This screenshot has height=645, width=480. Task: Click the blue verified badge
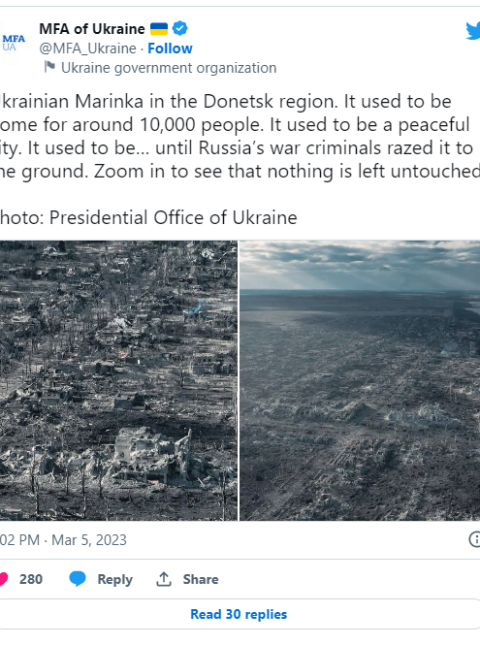click(x=180, y=29)
